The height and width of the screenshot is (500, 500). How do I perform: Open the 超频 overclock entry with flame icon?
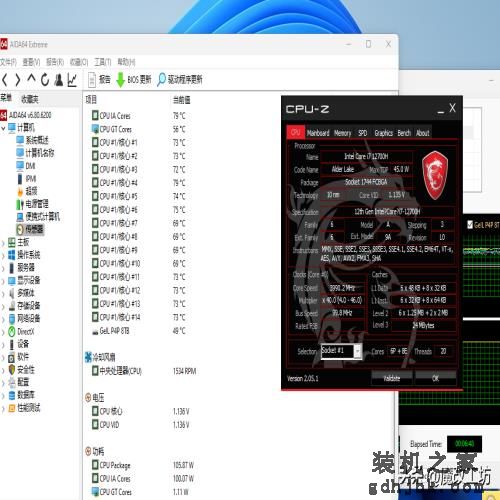[x=27, y=191]
